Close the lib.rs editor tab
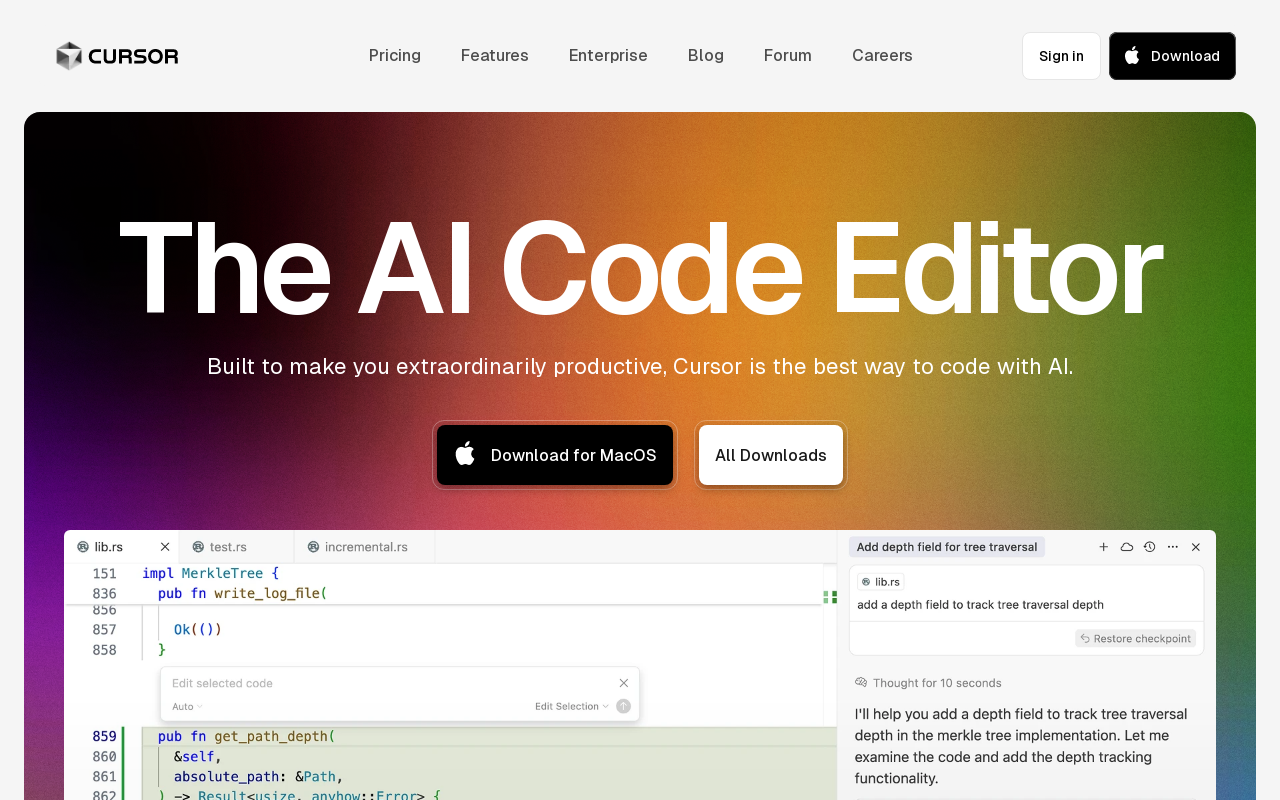Image resolution: width=1280 pixels, height=800 pixels. tap(165, 547)
